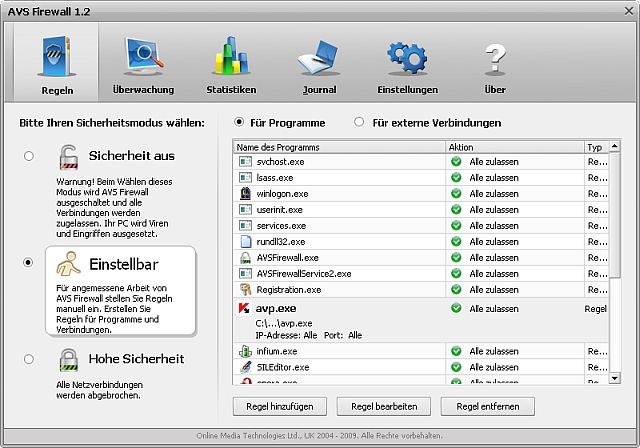Click the Registration.exe keys icon

click(x=245, y=289)
